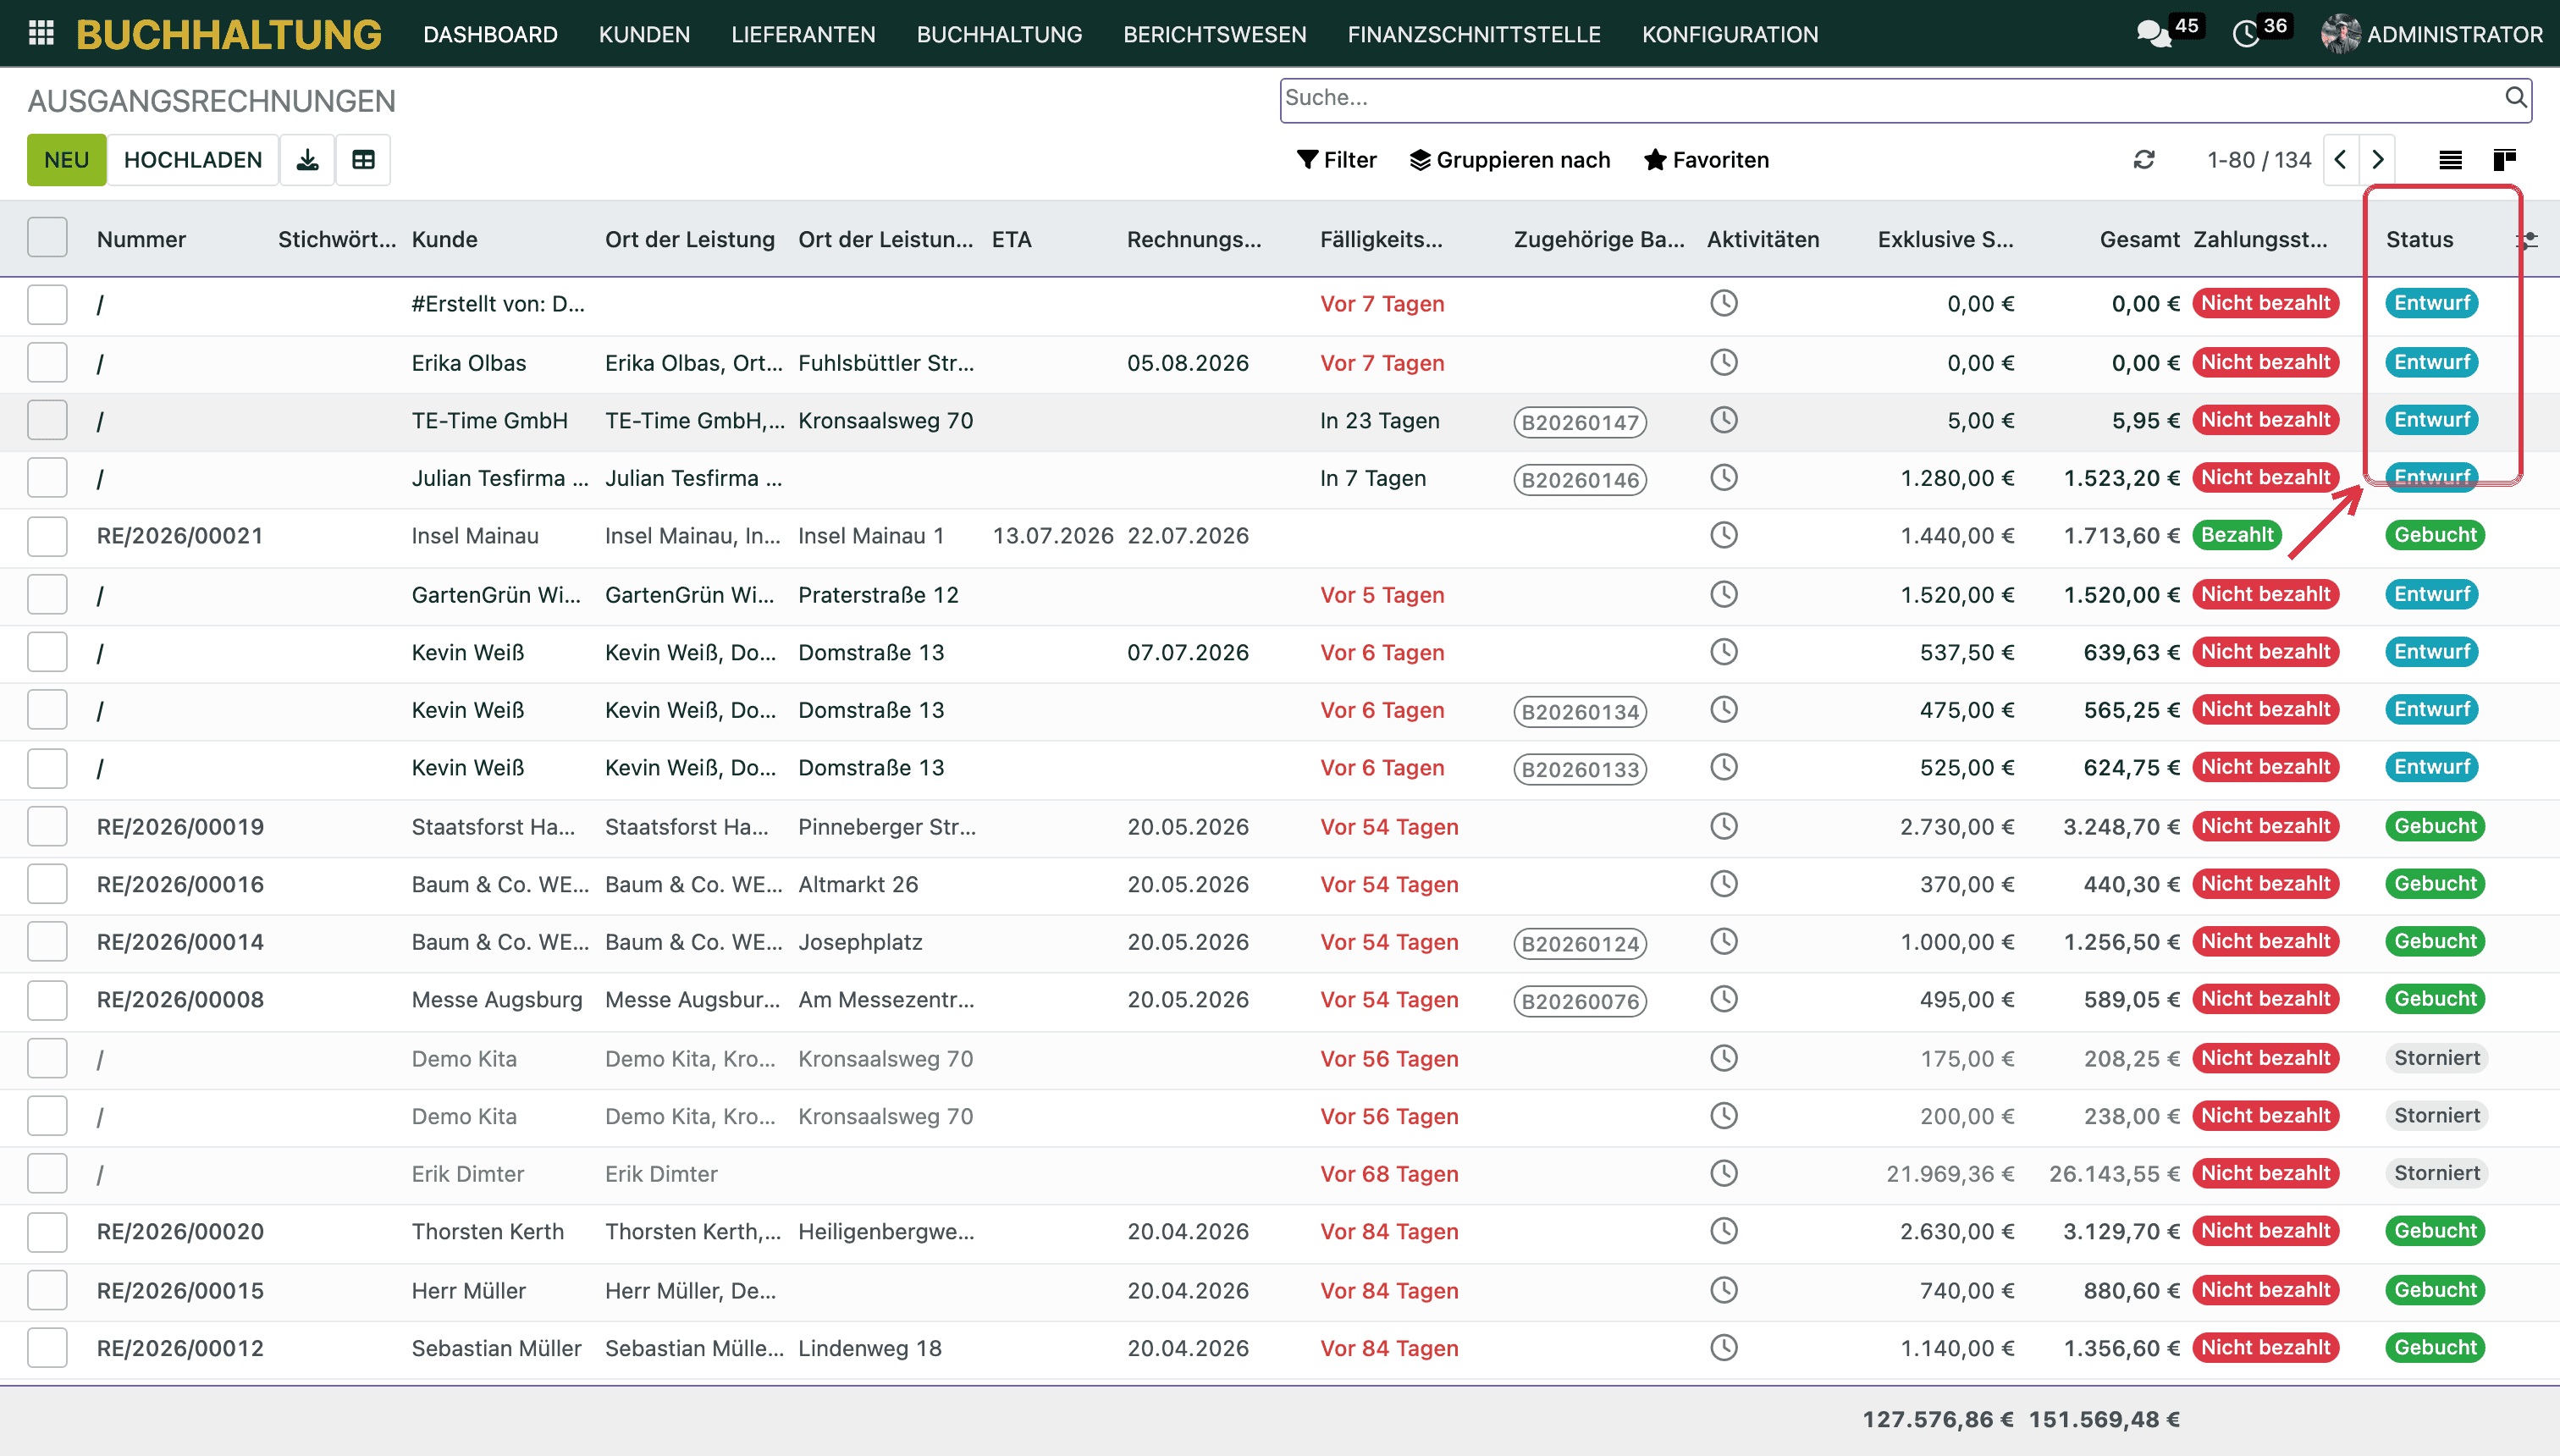Sort by the Gesamt column header

click(2139, 240)
